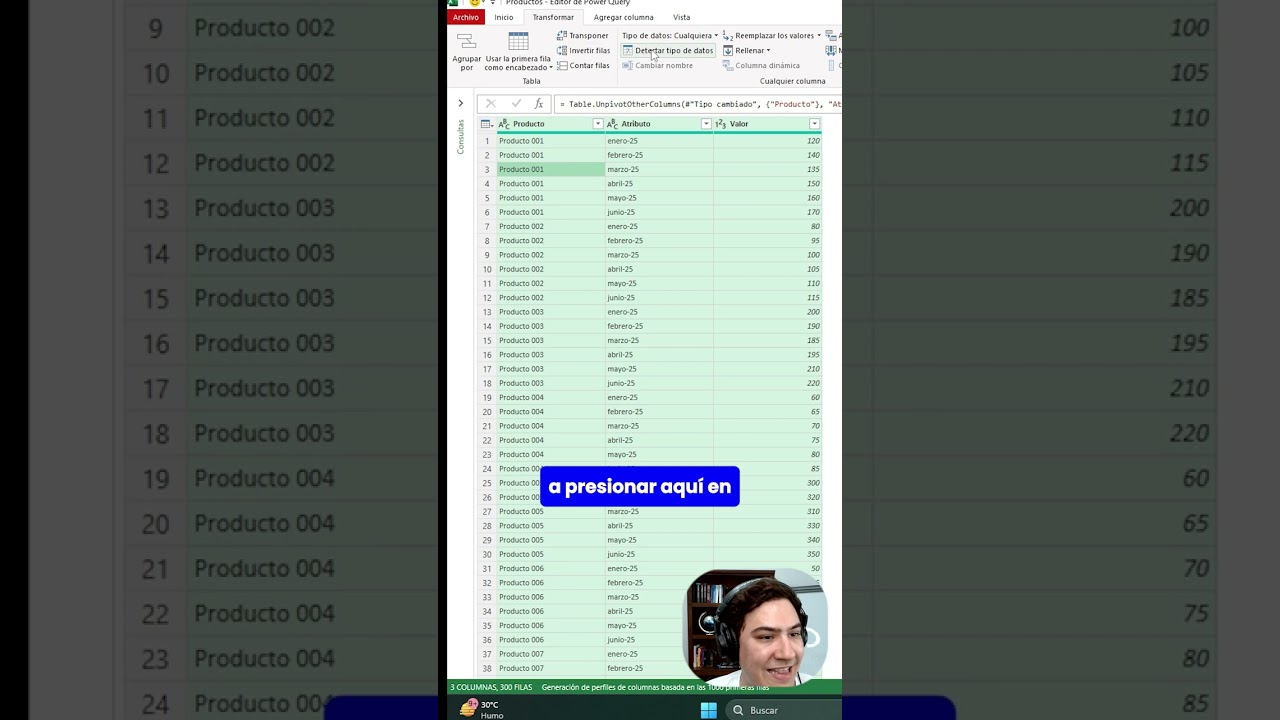Expand the Rellenar dropdown arrow
Image resolution: width=1280 pixels, height=720 pixels.
tap(768, 50)
